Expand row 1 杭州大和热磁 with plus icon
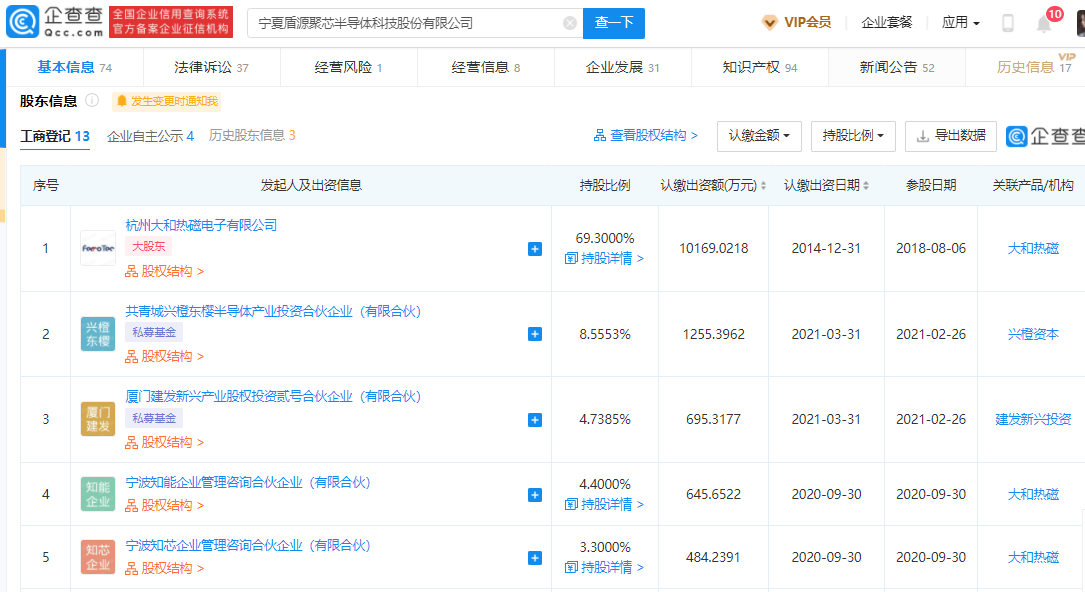1085x592 pixels. 535,249
